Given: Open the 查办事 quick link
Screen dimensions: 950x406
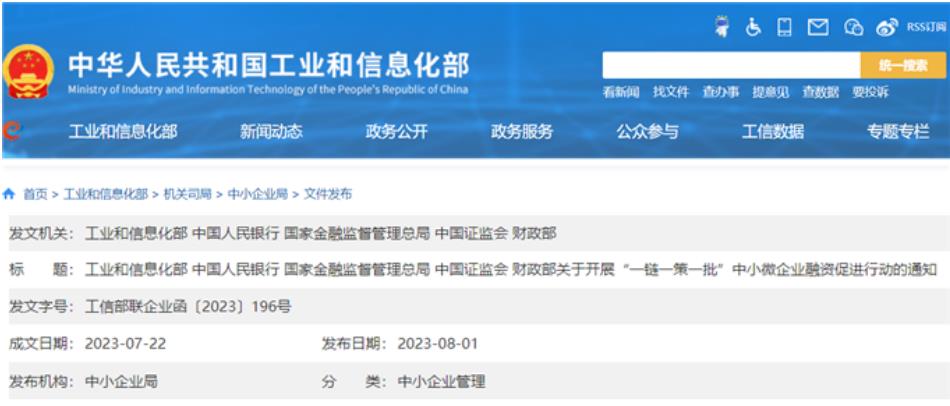Looking at the screenshot, I should pyautogui.click(x=720, y=93).
